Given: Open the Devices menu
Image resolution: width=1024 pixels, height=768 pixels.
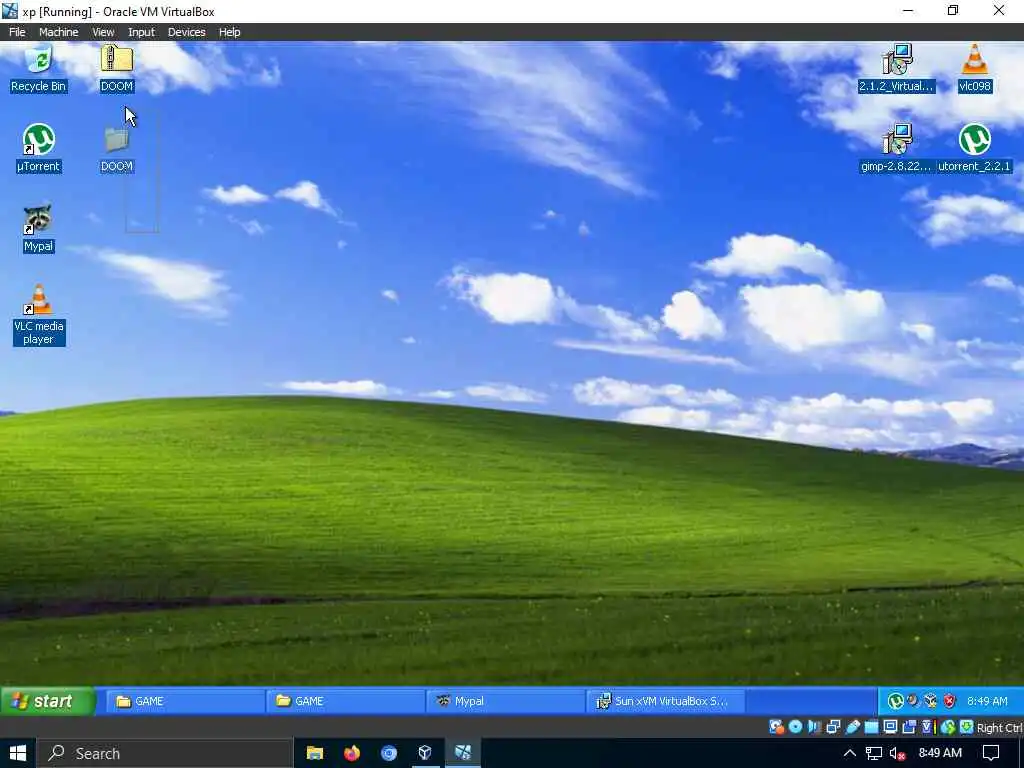Looking at the screenshot, I should [186, 32].
